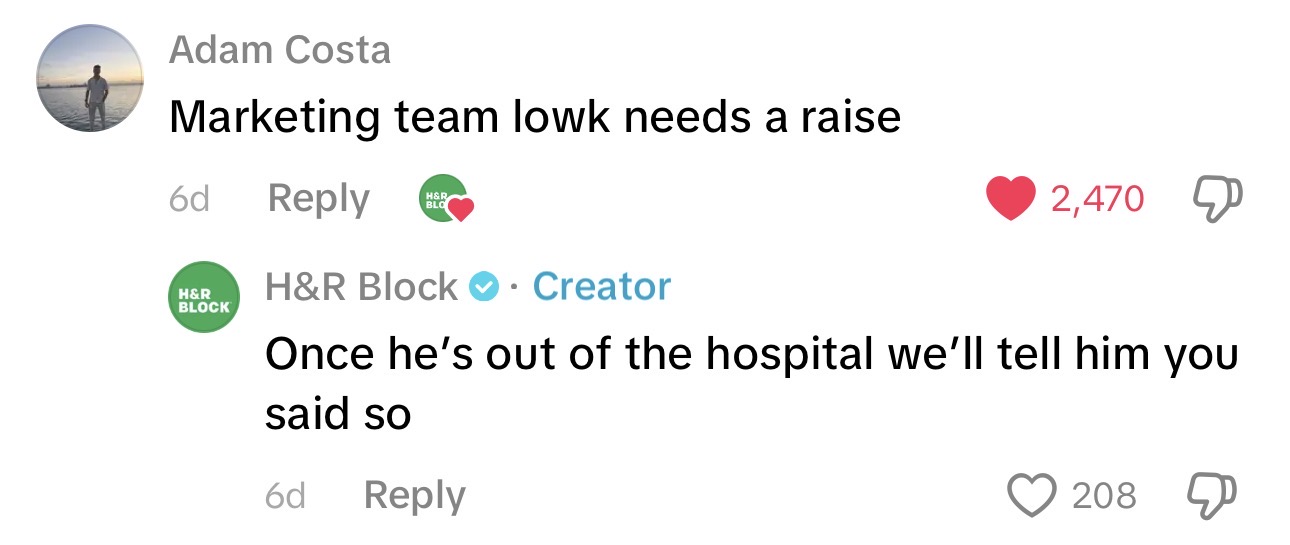Tap the creator-liked H&R Block heart badge
Viewport: 1290px width, 545px height.
[443, 199]
